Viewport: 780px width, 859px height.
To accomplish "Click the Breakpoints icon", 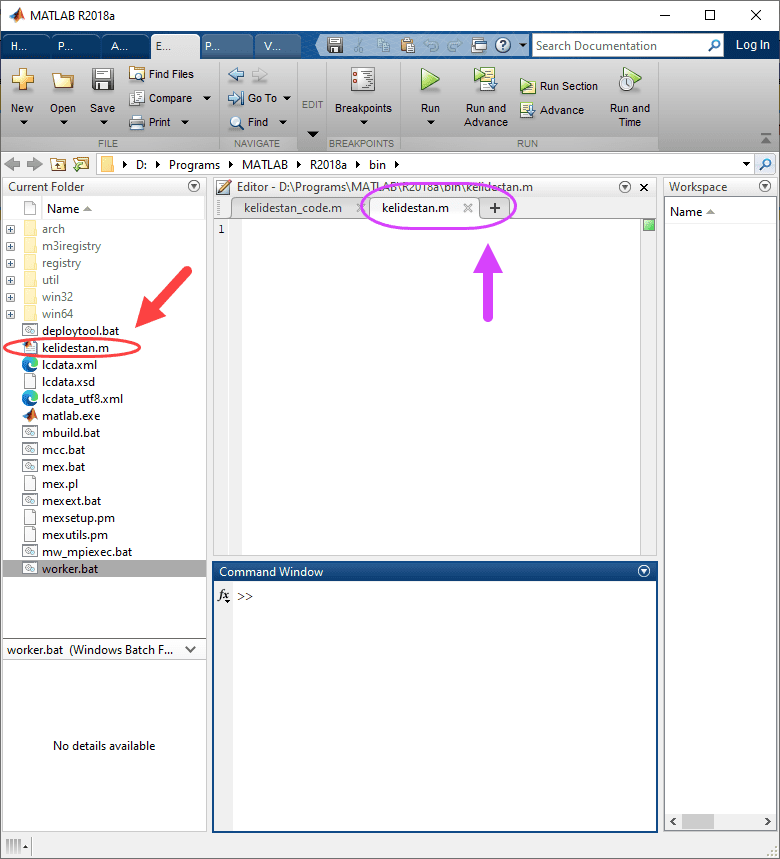I will click(363, 80).
